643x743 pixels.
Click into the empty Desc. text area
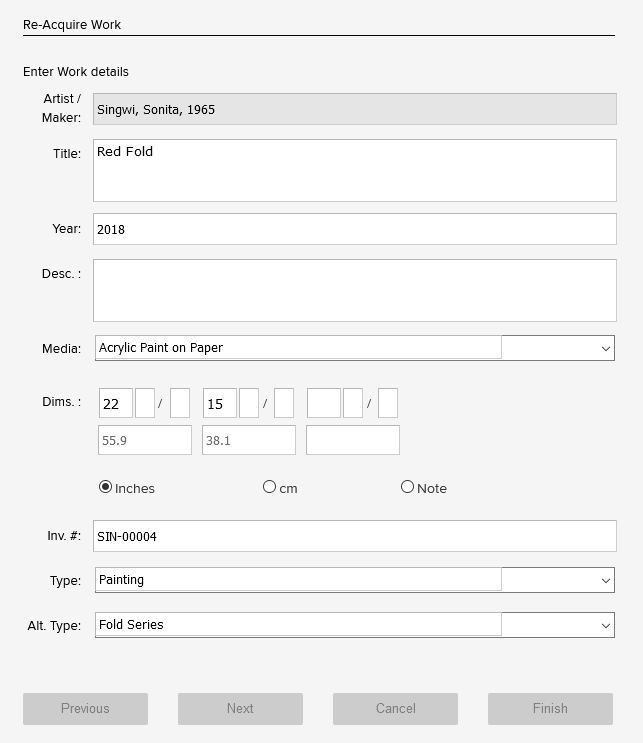(x=354, y=290)
